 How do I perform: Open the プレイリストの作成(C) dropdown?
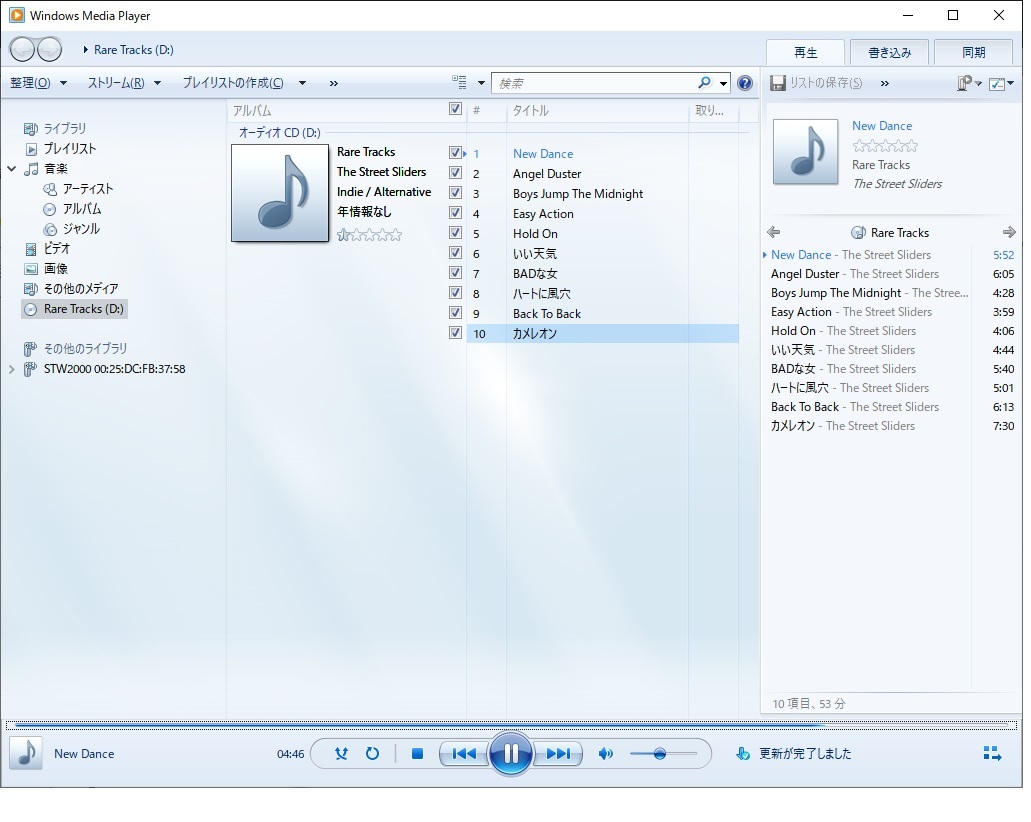point(244,83)
